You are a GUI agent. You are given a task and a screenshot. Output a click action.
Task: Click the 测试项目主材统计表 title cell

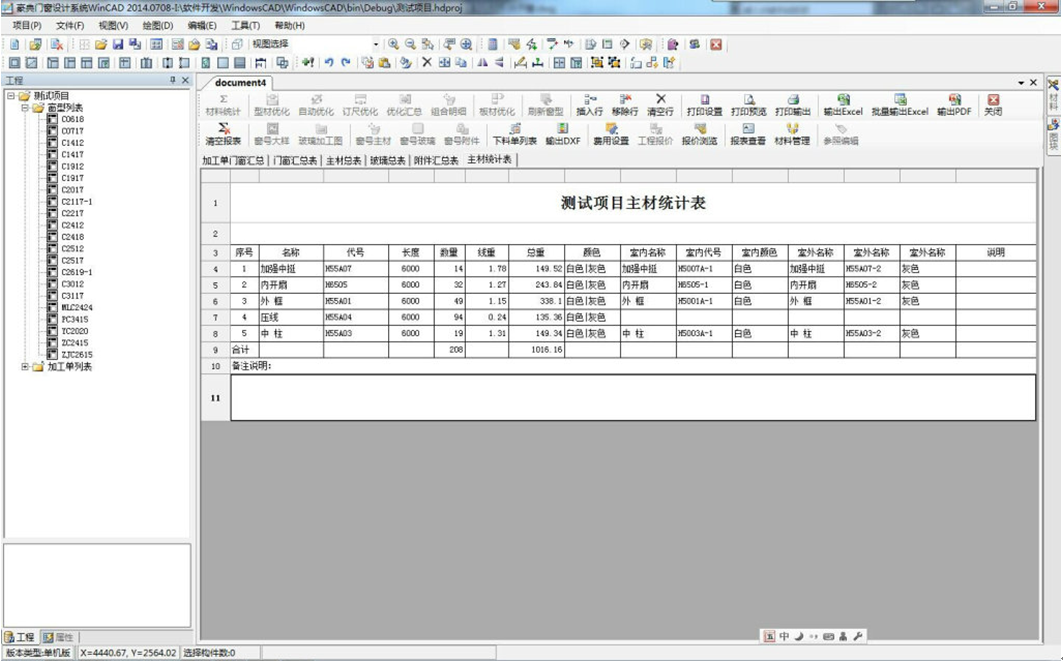(x=633, y=203)
